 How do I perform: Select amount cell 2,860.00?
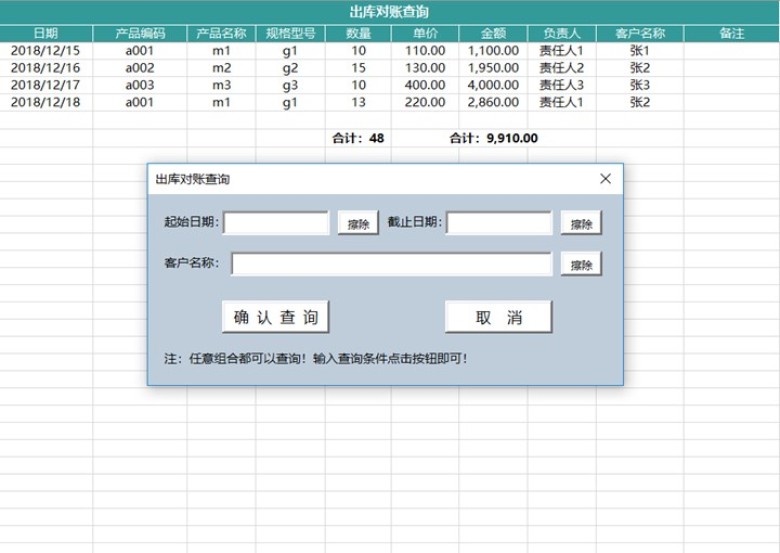point(493,102)
